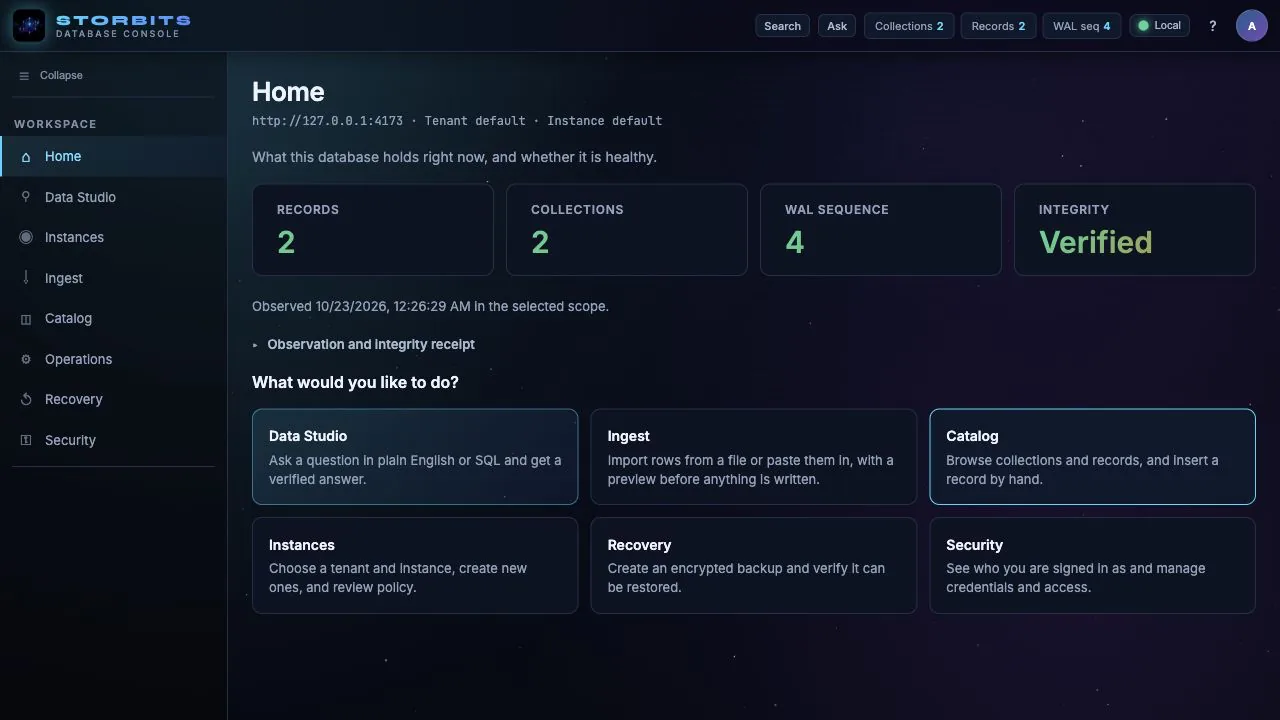Open the Instances card

(415, 565)
